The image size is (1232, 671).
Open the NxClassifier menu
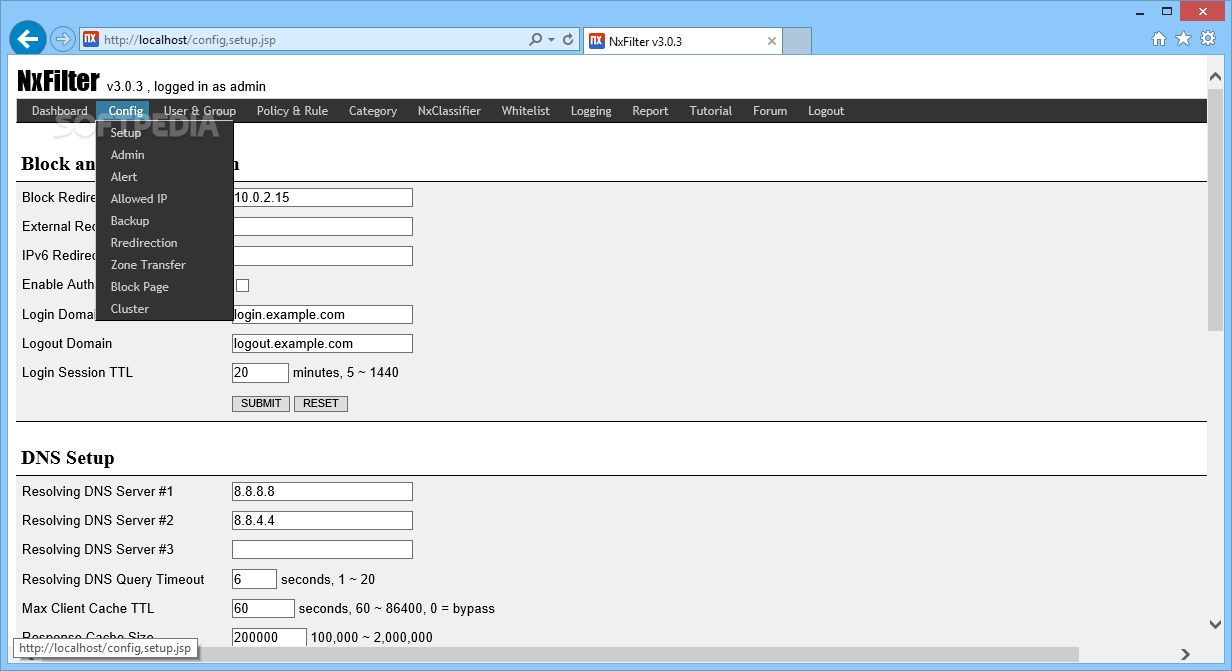[449, 111]
